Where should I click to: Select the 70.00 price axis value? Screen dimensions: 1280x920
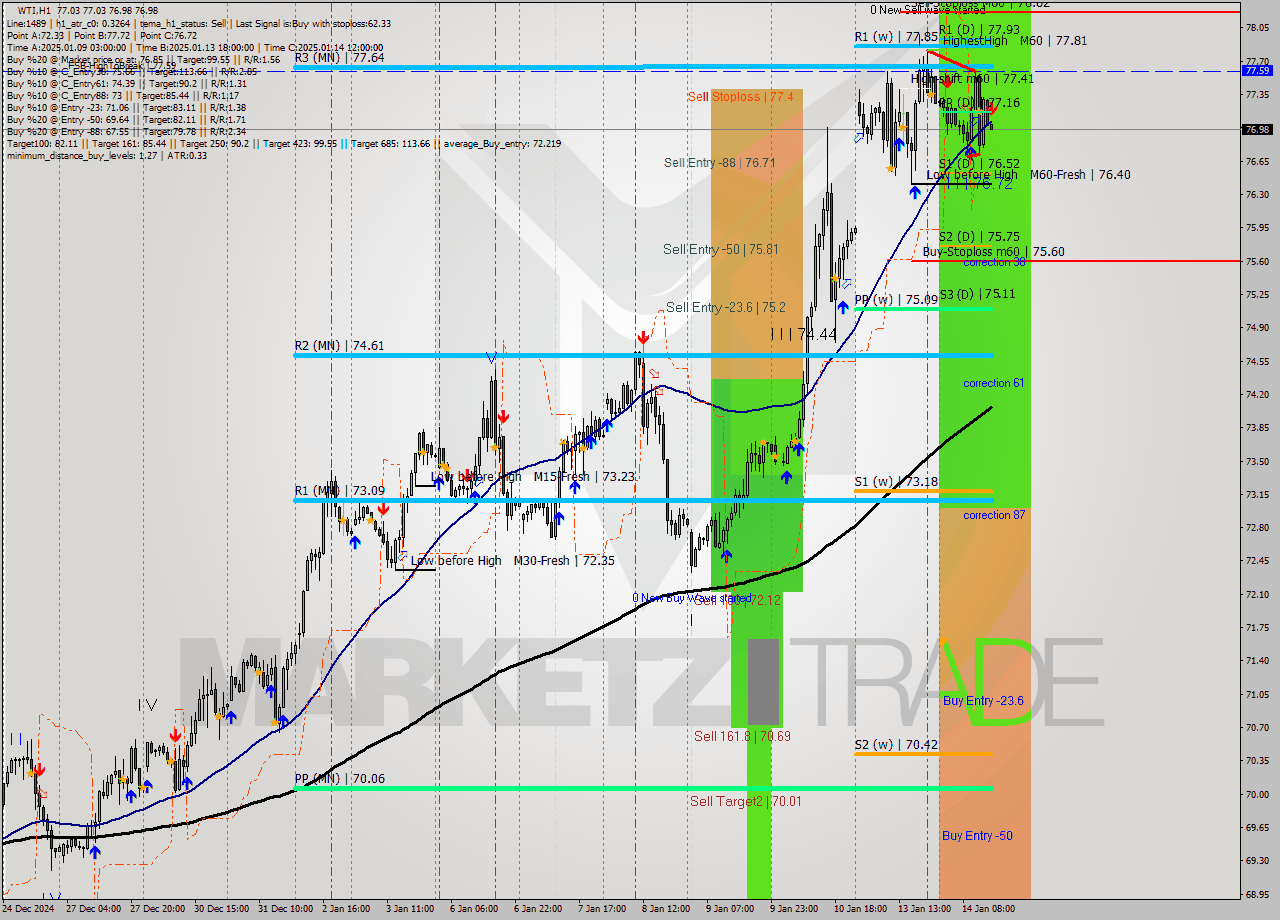1257,794
